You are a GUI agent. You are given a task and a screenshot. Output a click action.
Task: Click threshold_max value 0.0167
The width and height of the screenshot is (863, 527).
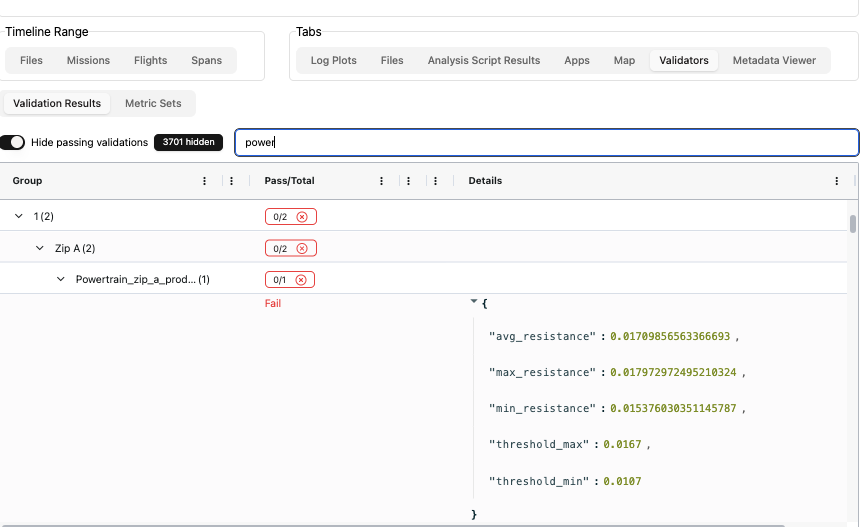click(x=622, y=444)
